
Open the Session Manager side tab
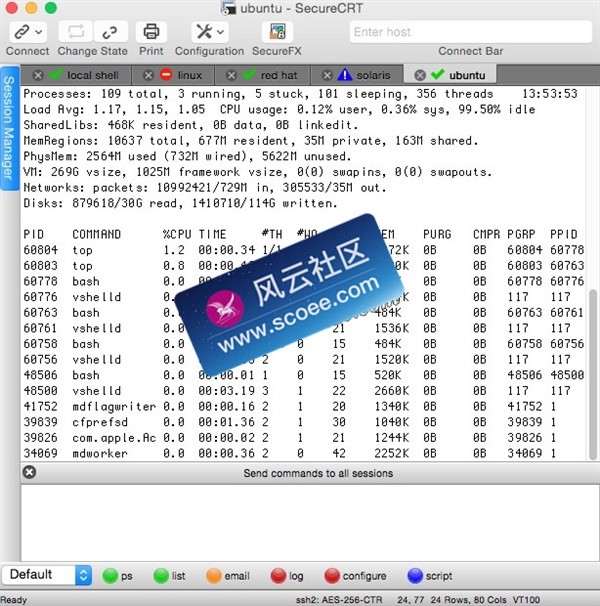point(9,128)
